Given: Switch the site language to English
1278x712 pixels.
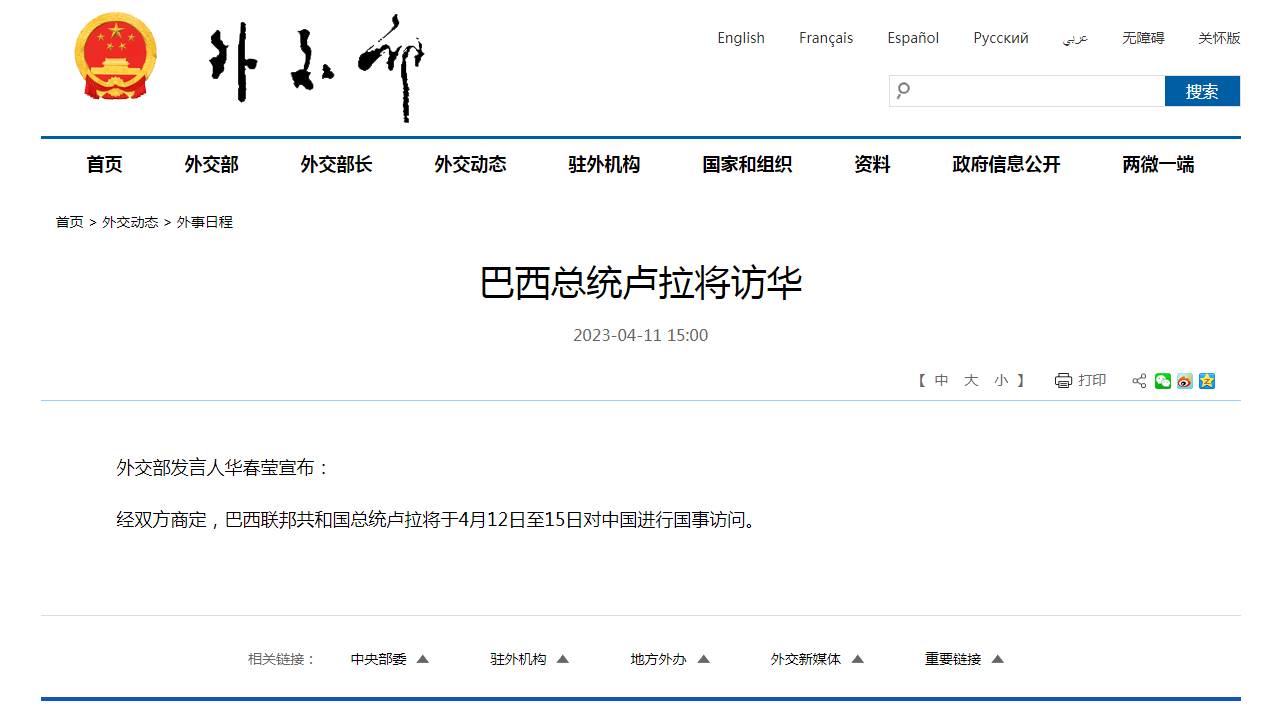Looking at the screenshot, I should point(740,37).
